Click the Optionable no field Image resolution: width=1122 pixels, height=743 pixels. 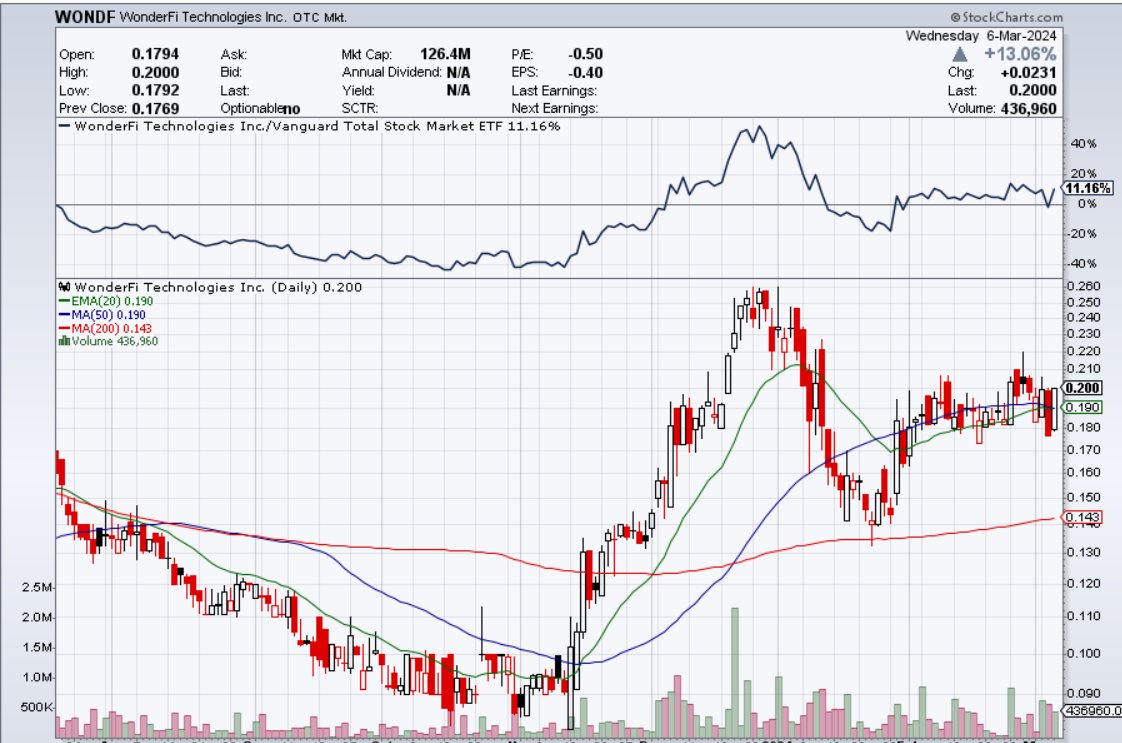[260, 109]
